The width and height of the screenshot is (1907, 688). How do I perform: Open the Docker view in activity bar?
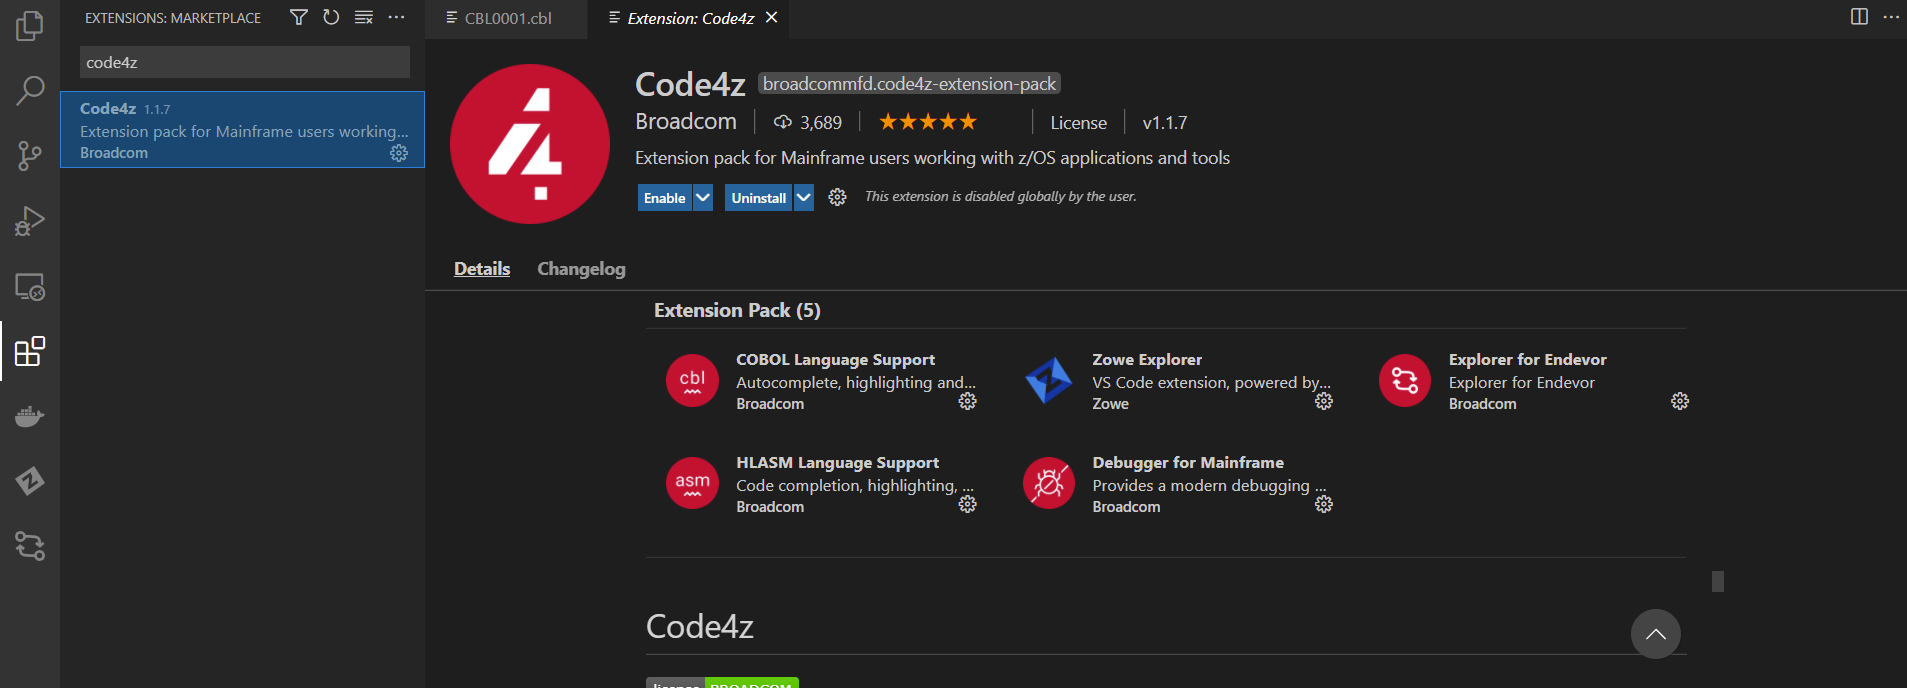[30, 416]
